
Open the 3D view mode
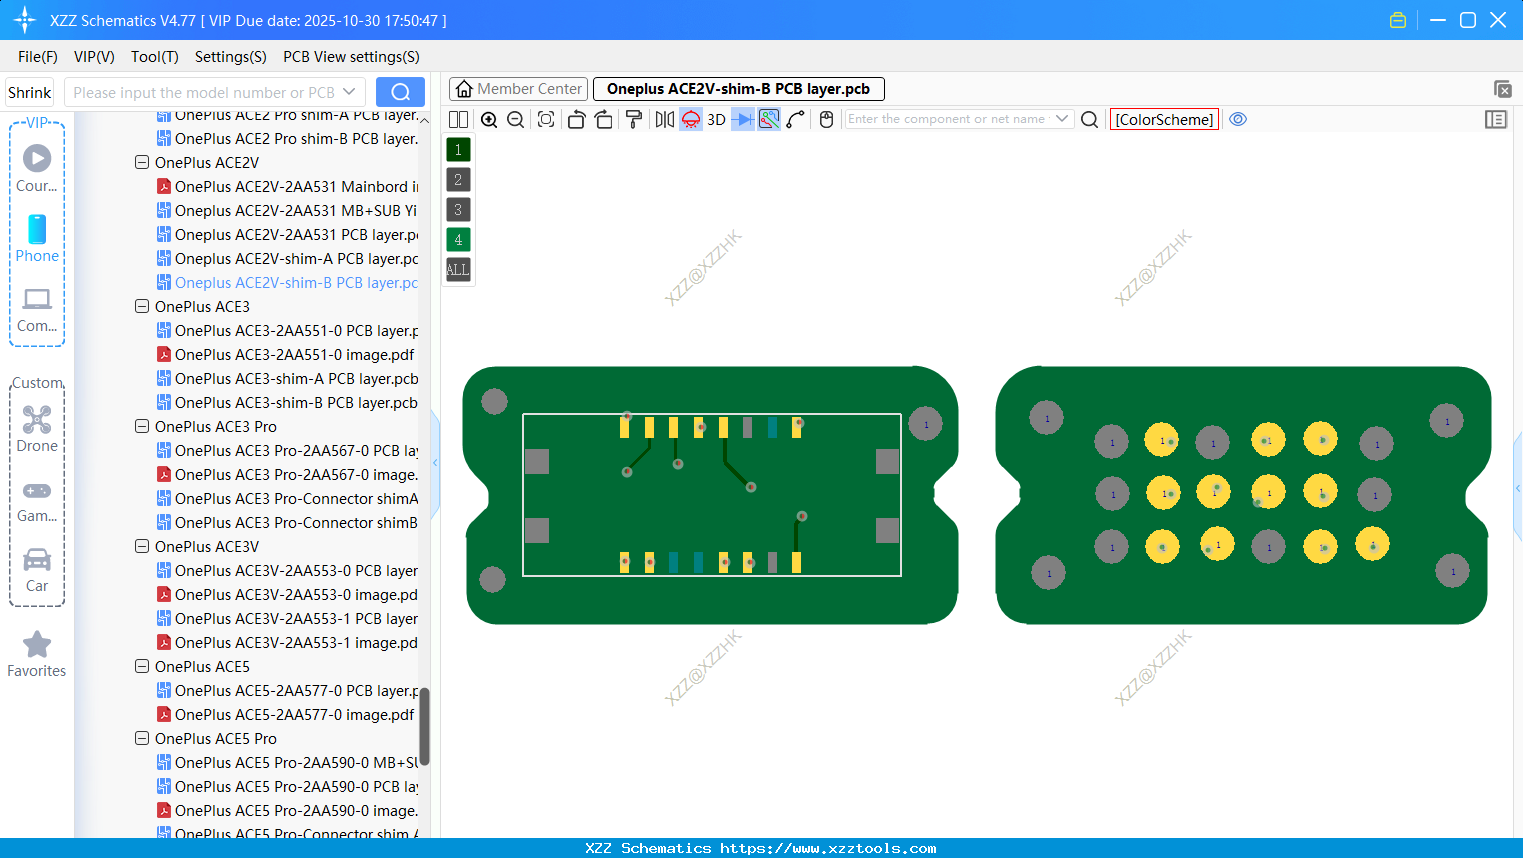[715, 119]
